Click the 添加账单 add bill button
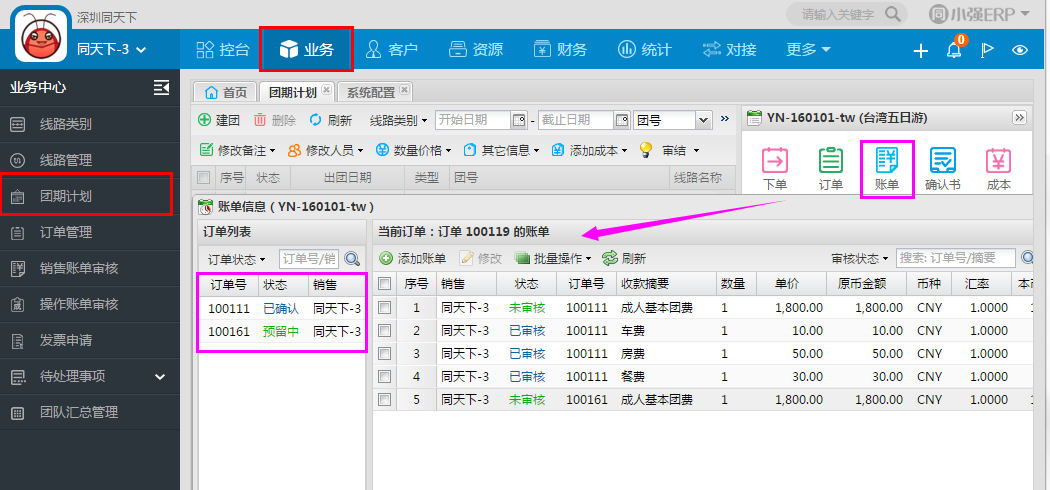The image size is (1050, 490). tap(413, 258)
